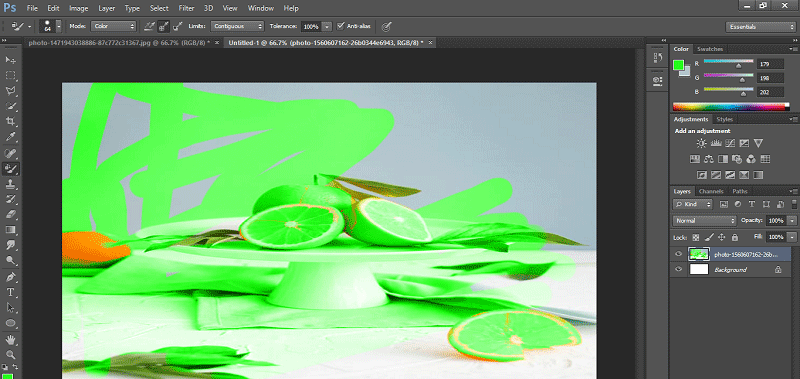The height and width of the screenshot is (379, 800).
Task: Switch to the Swatches tab
Action: (710, 49)
